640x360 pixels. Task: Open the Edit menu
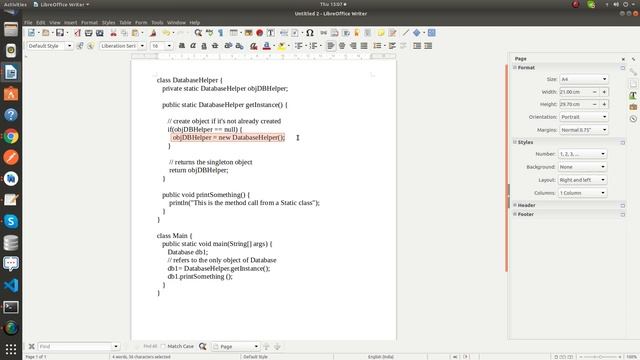point(41,22)
